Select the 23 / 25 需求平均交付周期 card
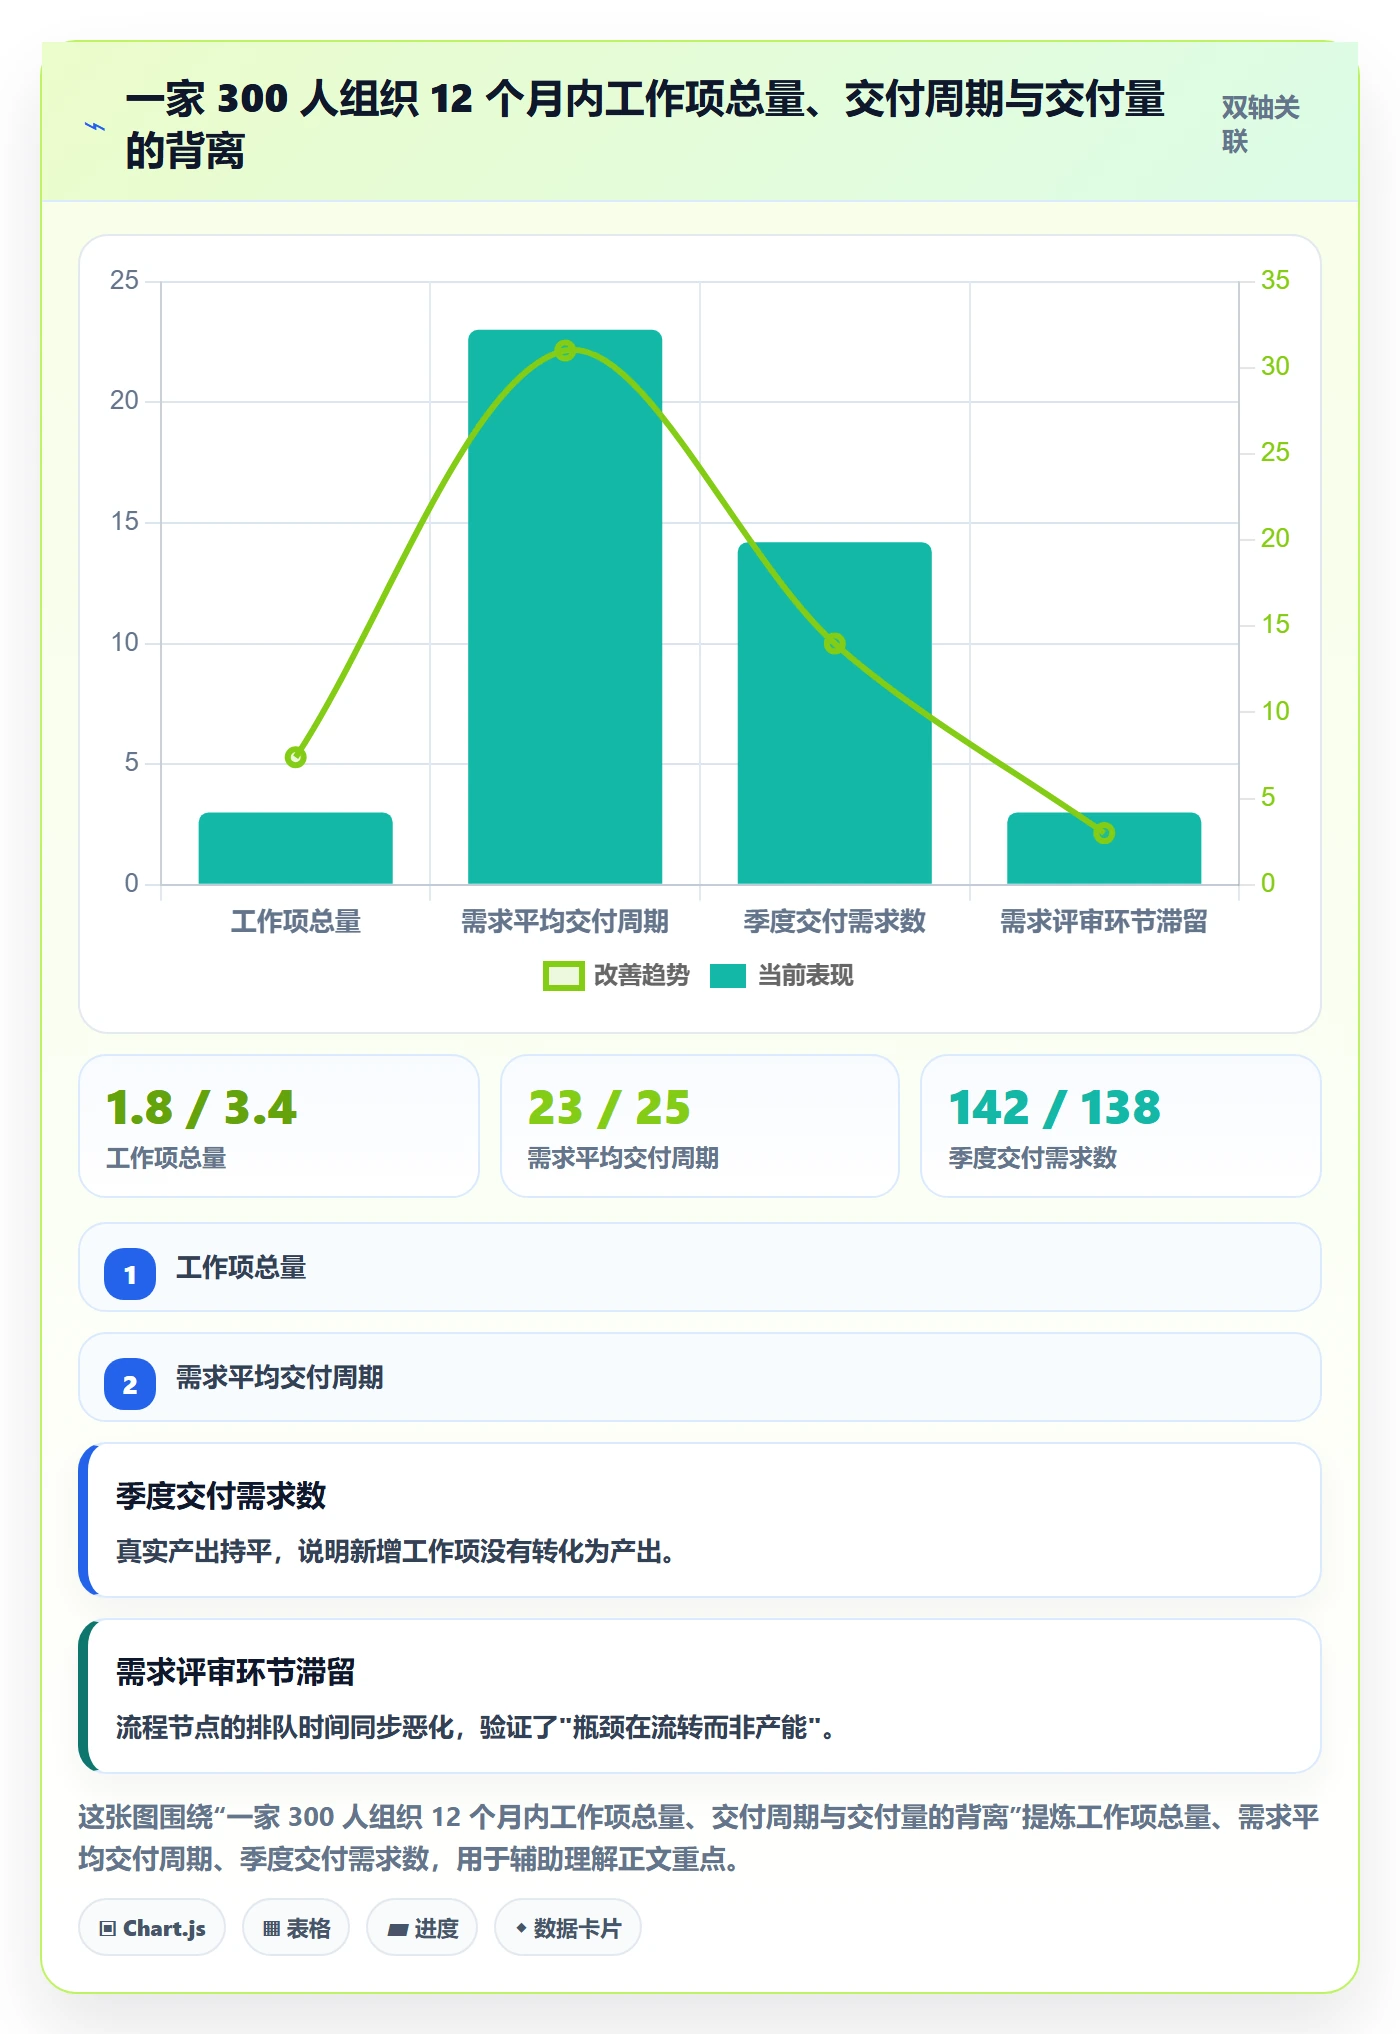 (x=700, y=1126)
